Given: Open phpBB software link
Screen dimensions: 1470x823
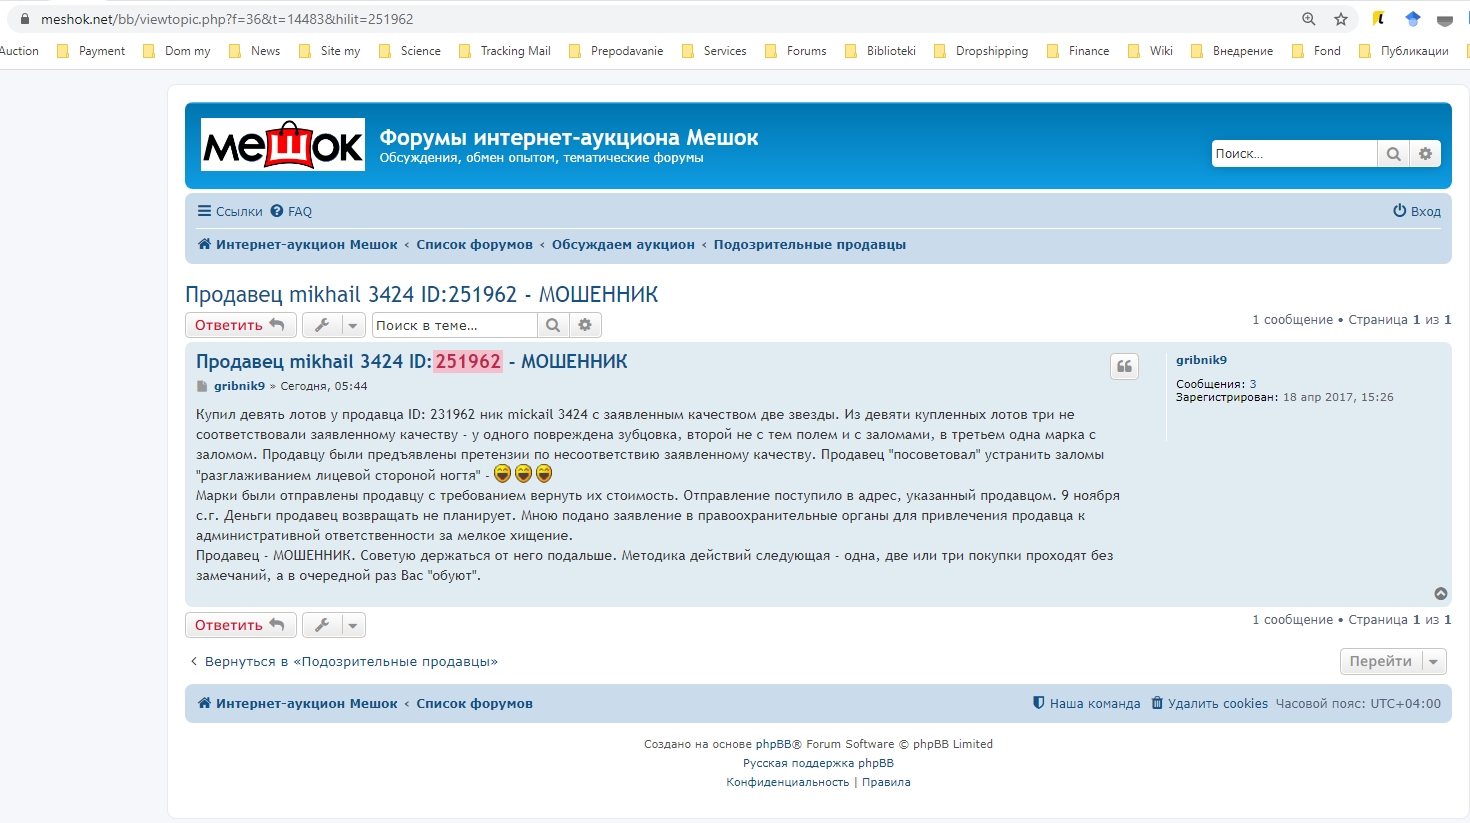Looking at the screenshot, I should point(773,744).
